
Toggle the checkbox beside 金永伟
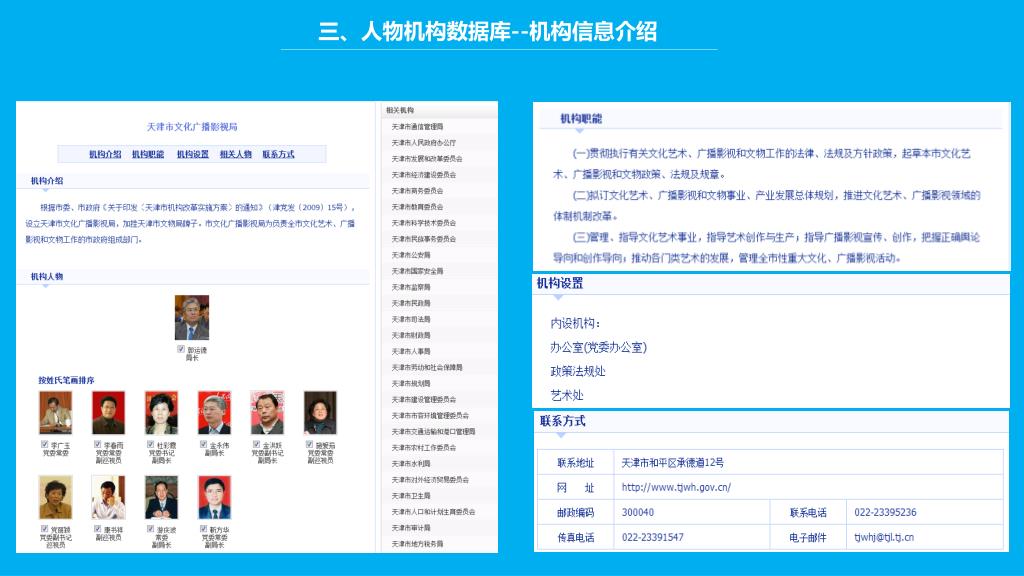point(203,444)
